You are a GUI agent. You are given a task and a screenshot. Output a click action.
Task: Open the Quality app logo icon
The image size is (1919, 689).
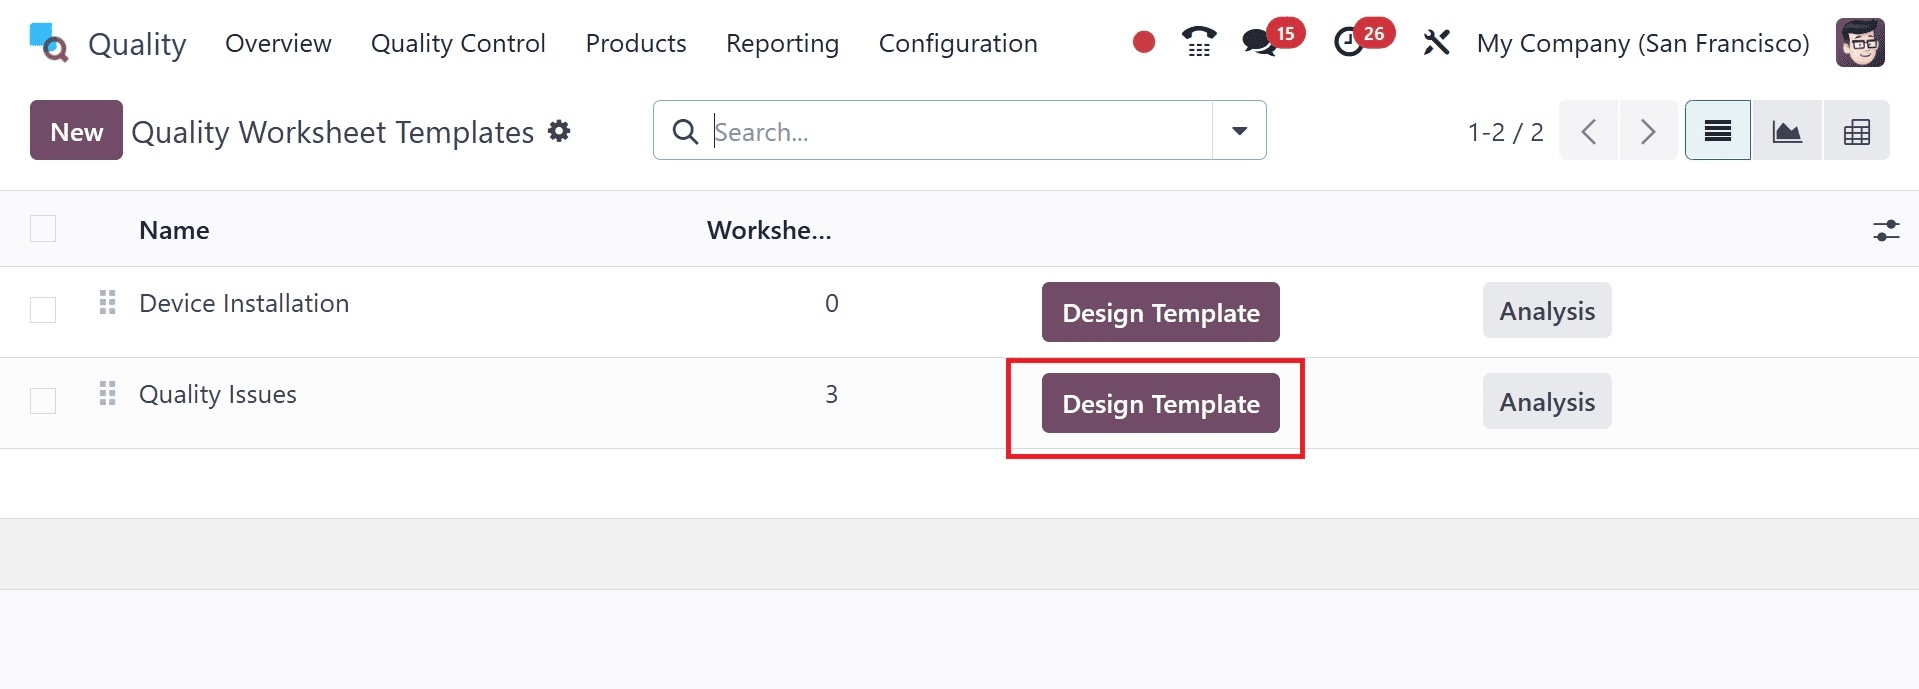coord(49,43)
